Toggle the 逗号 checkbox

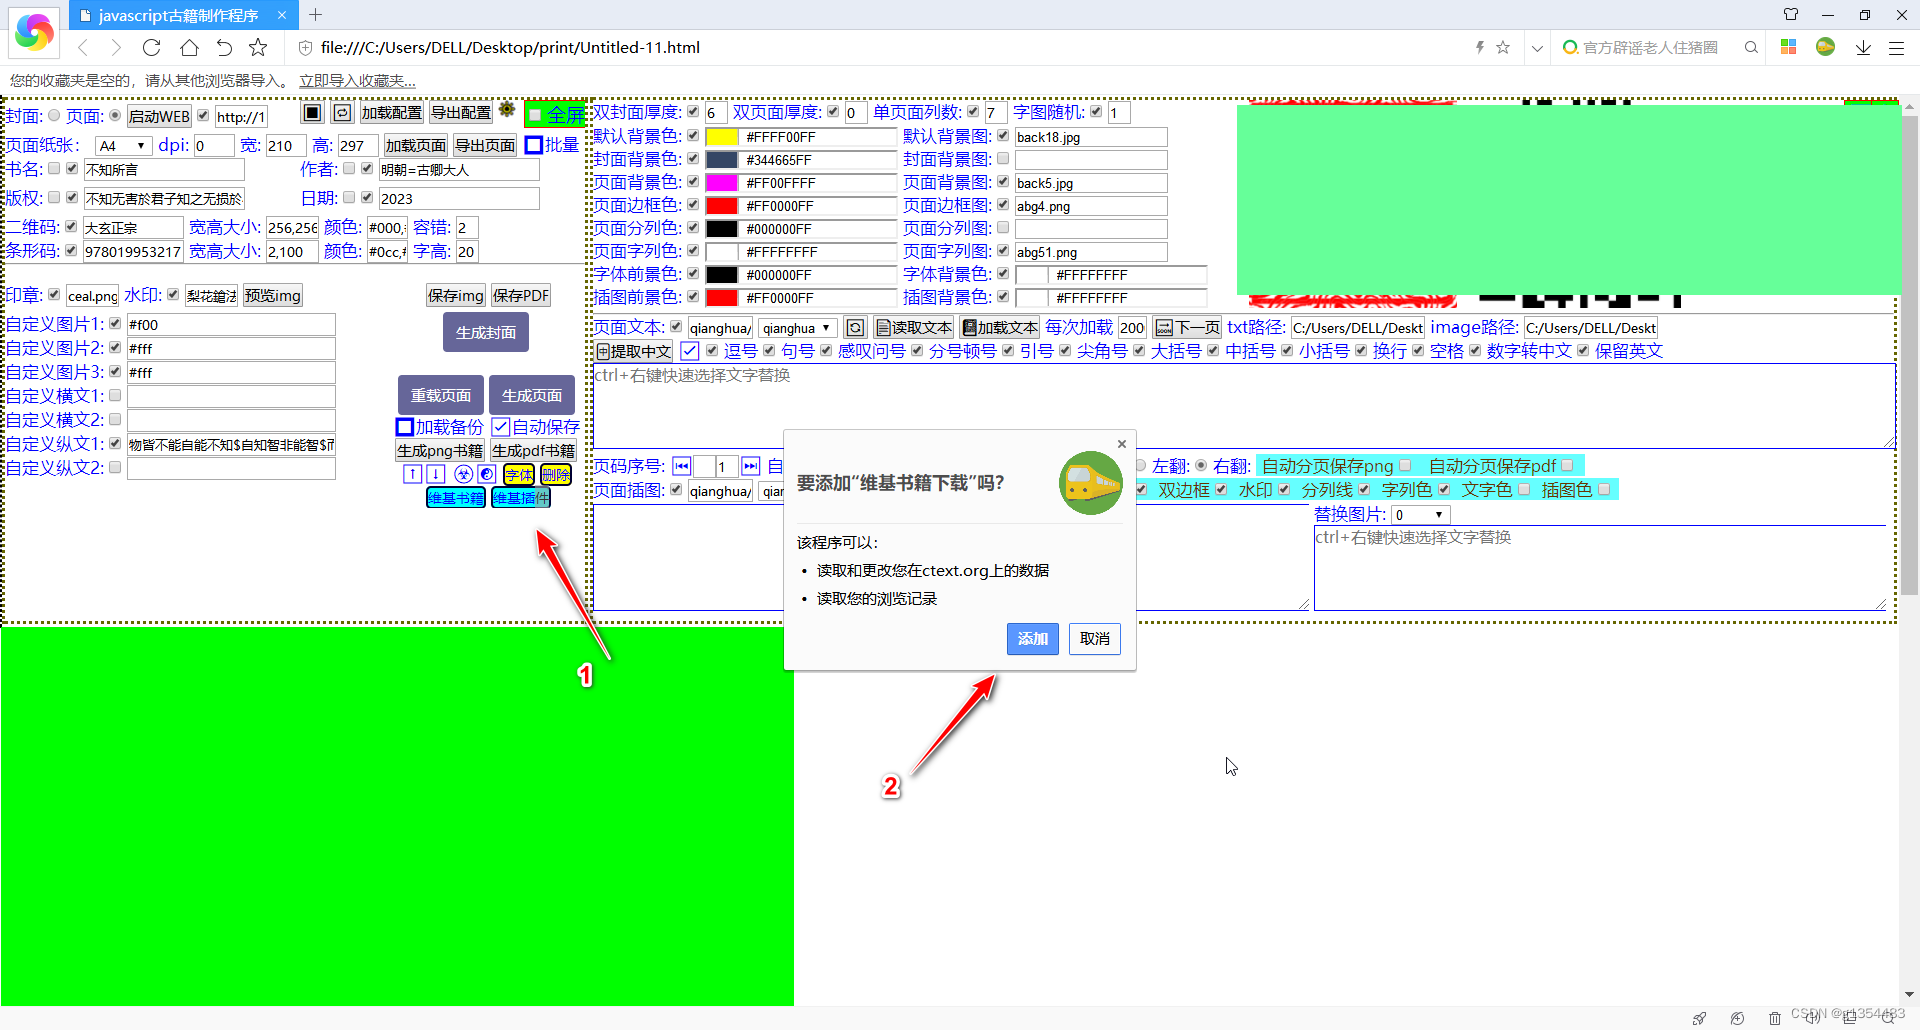tap(712, 351)
